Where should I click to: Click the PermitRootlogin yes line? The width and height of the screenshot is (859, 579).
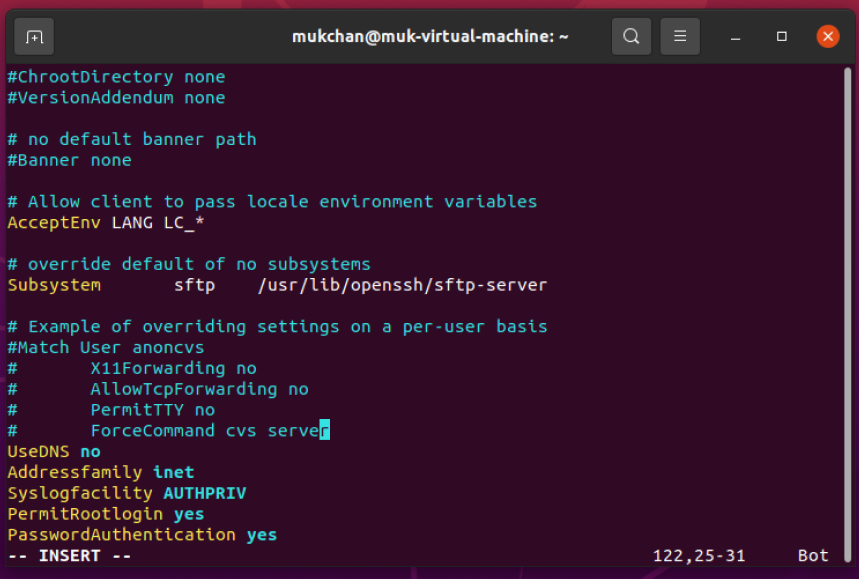pos(100,513)
